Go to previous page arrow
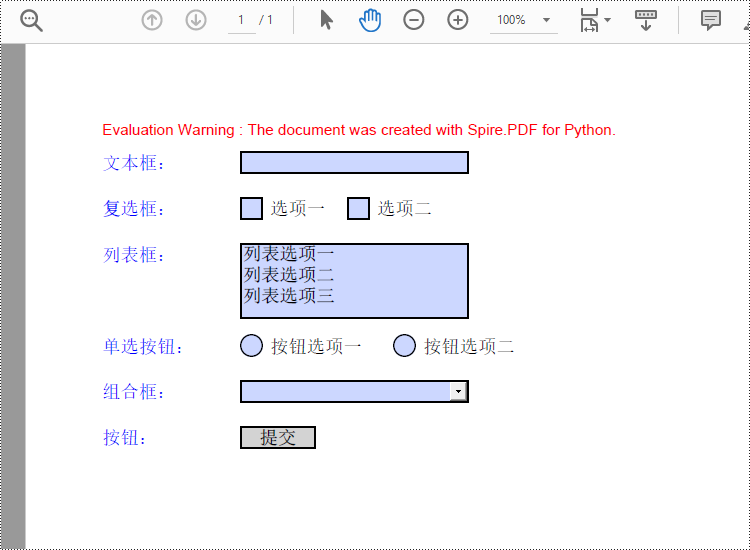750x550 pixels. coord(152,20)
